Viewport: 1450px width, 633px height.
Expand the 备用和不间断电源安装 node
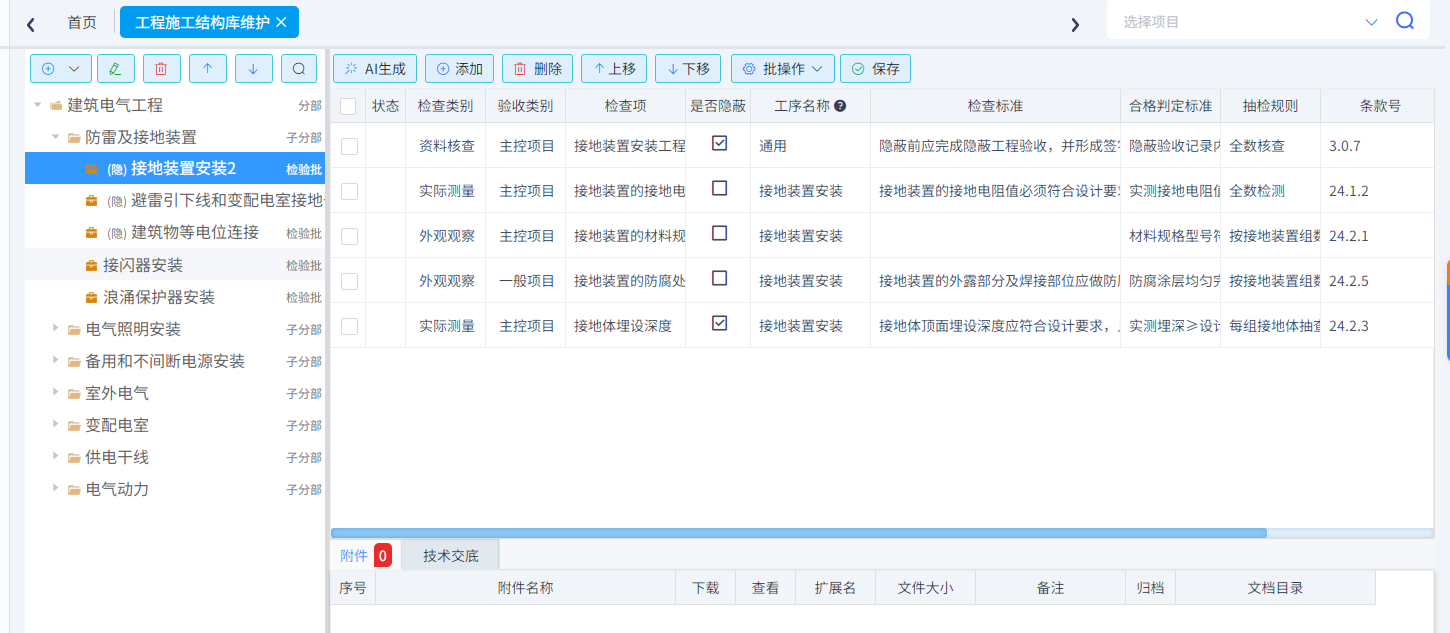[56, 361]
